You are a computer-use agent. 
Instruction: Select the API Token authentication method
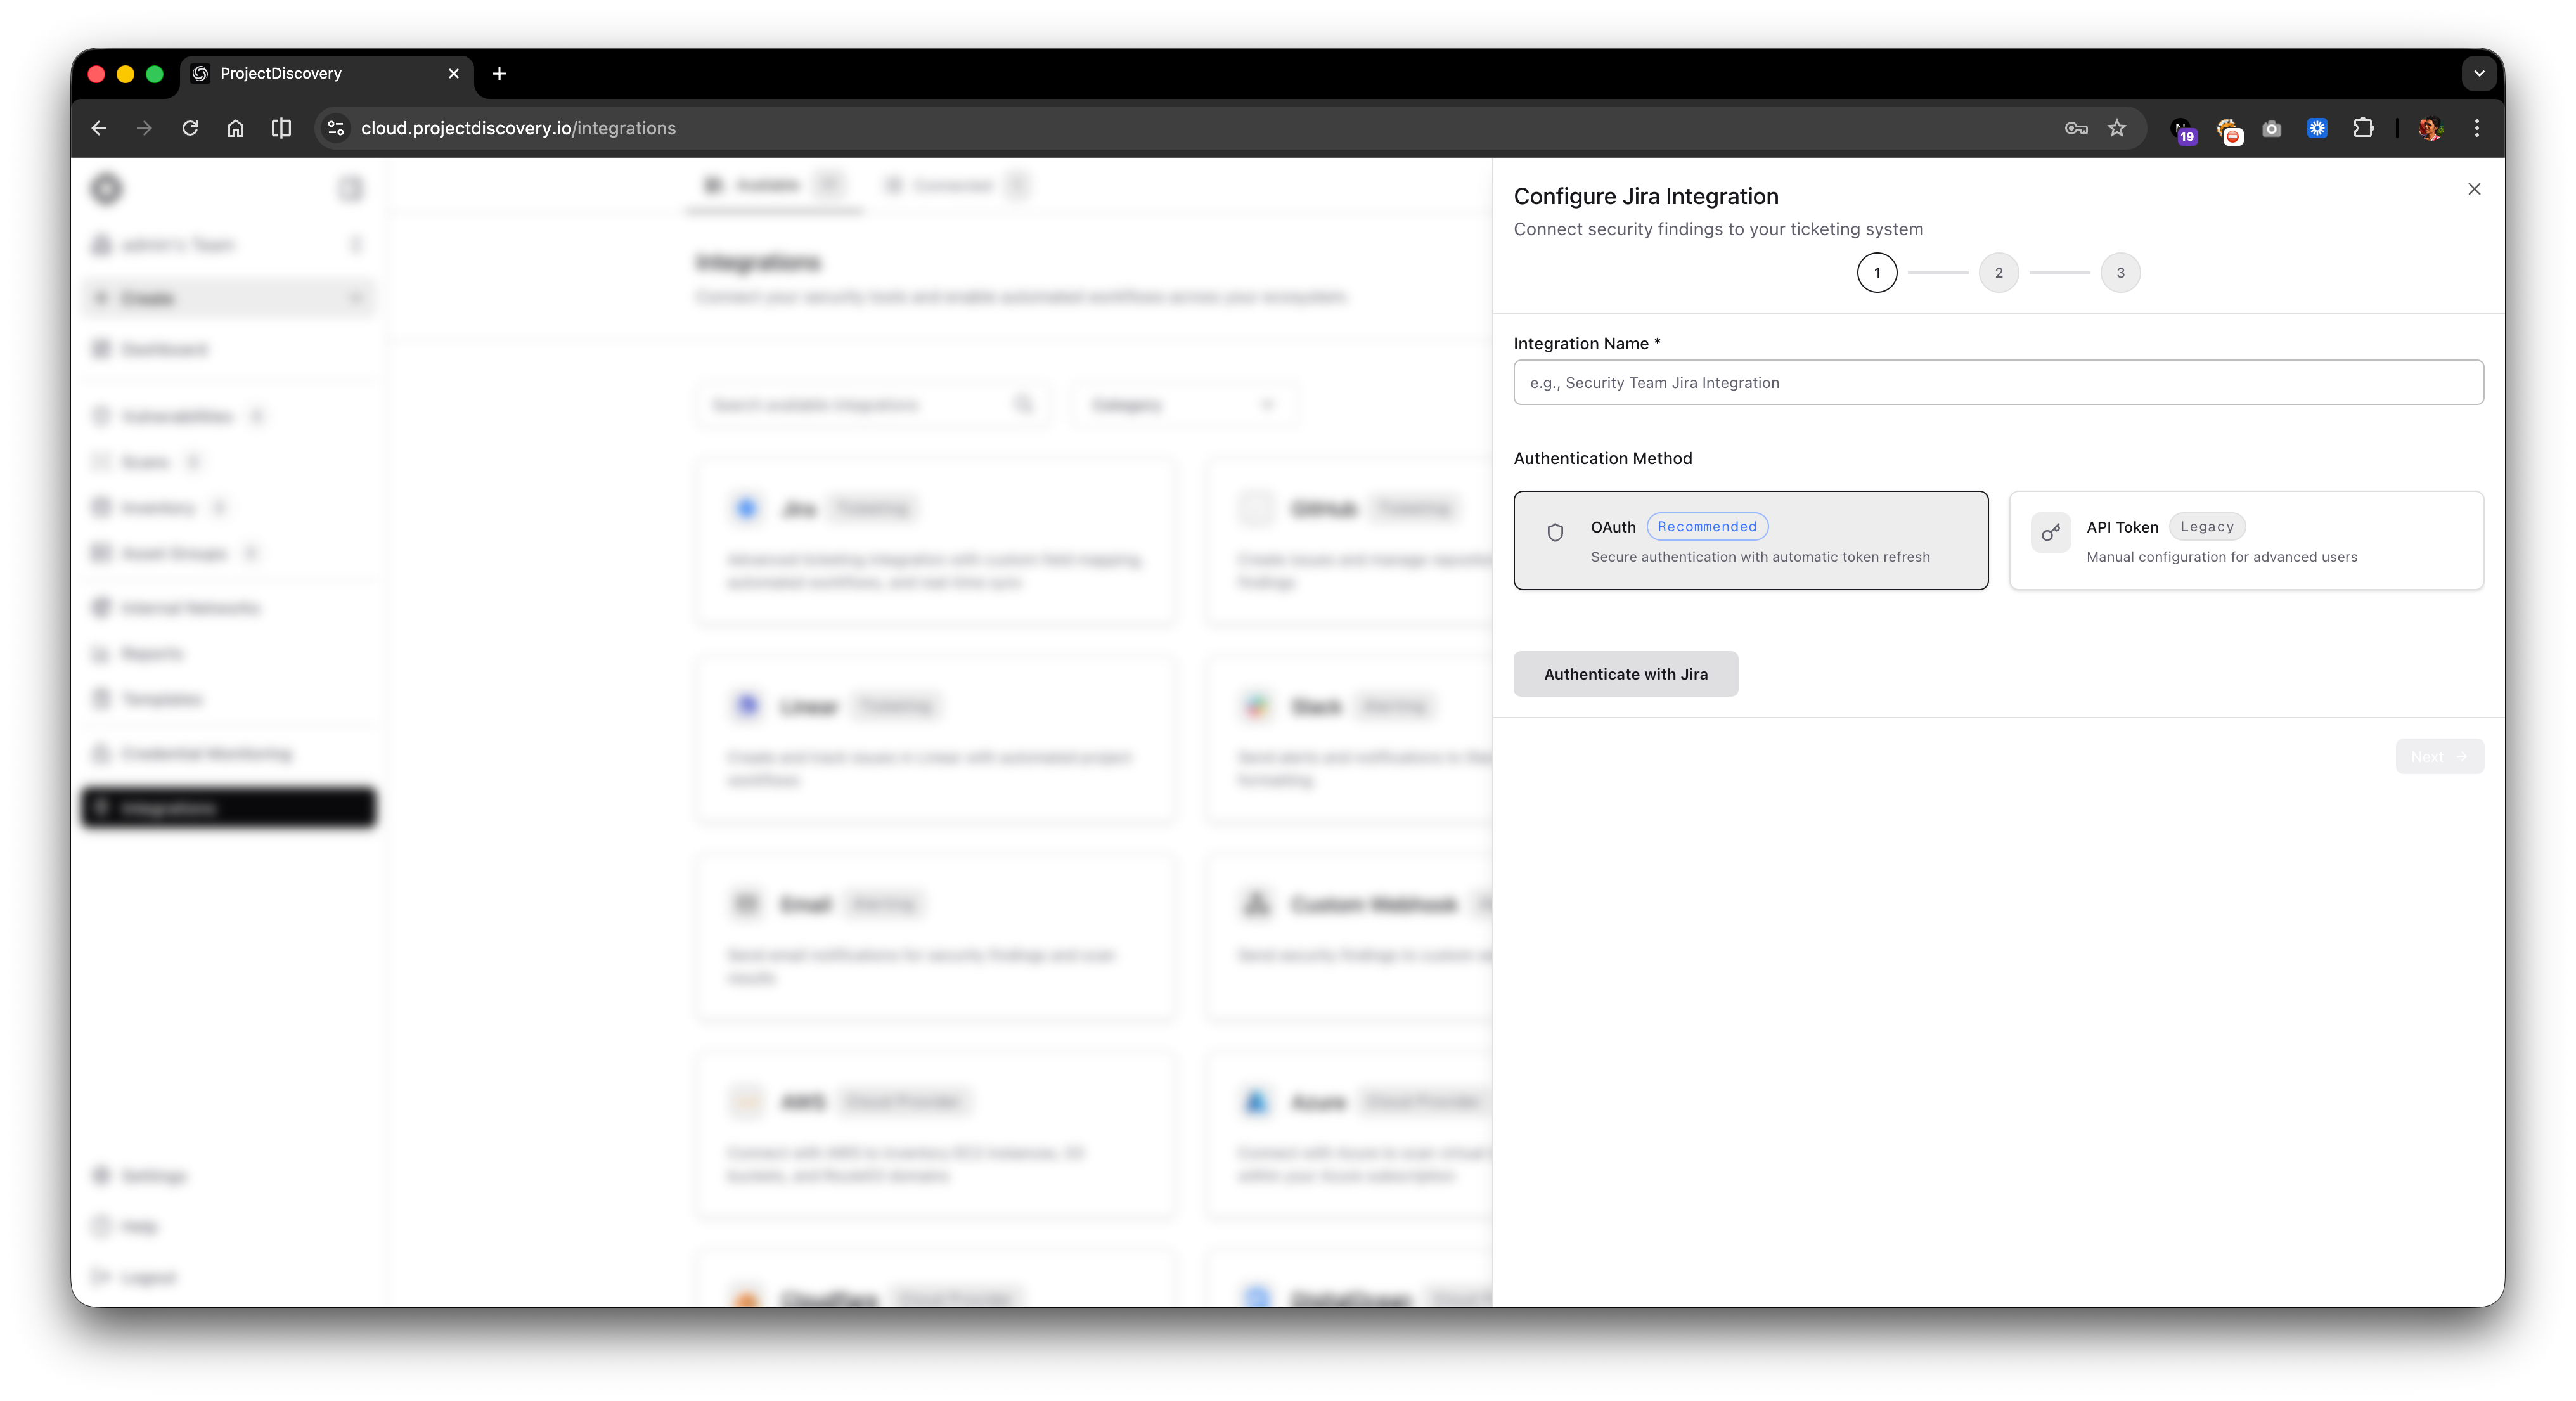pos(2246,540)
